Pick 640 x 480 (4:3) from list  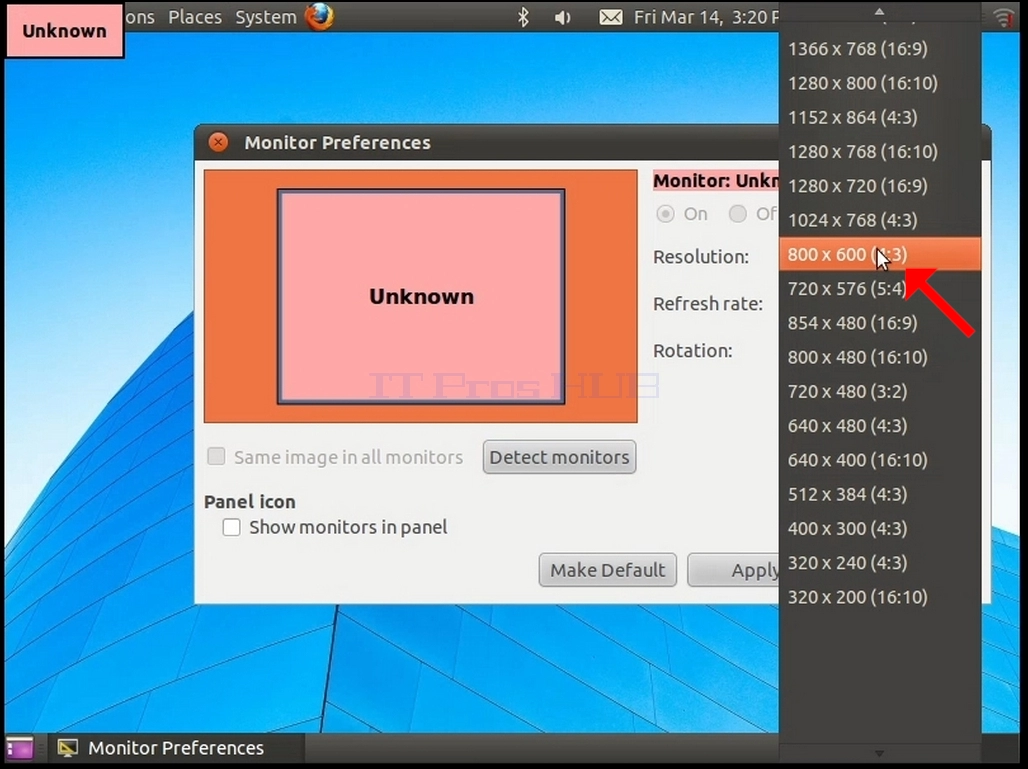880,425
